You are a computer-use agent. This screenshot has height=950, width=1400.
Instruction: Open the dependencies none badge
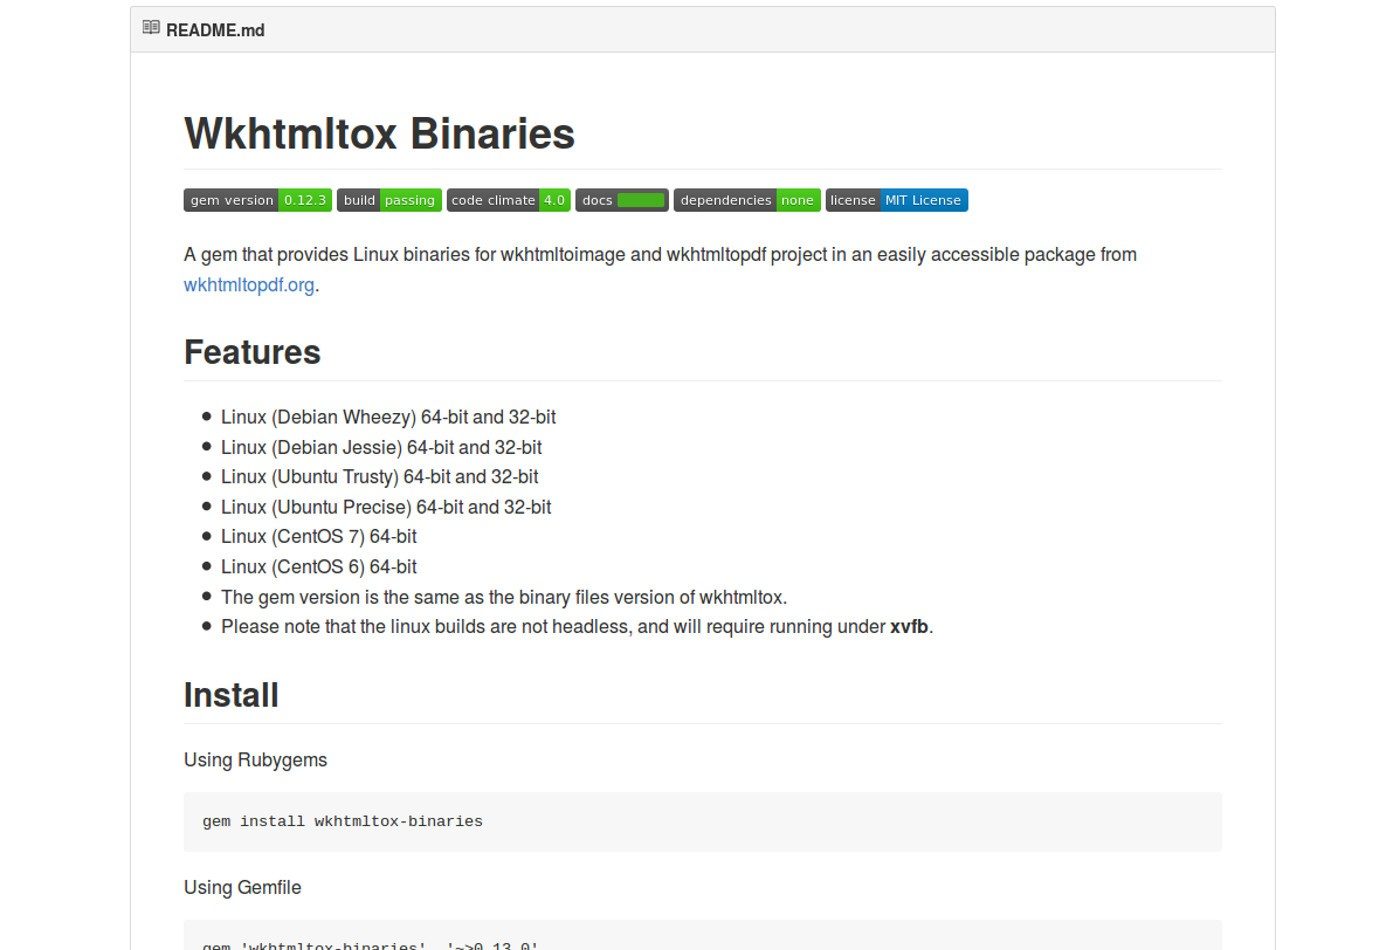pos(747,200)
